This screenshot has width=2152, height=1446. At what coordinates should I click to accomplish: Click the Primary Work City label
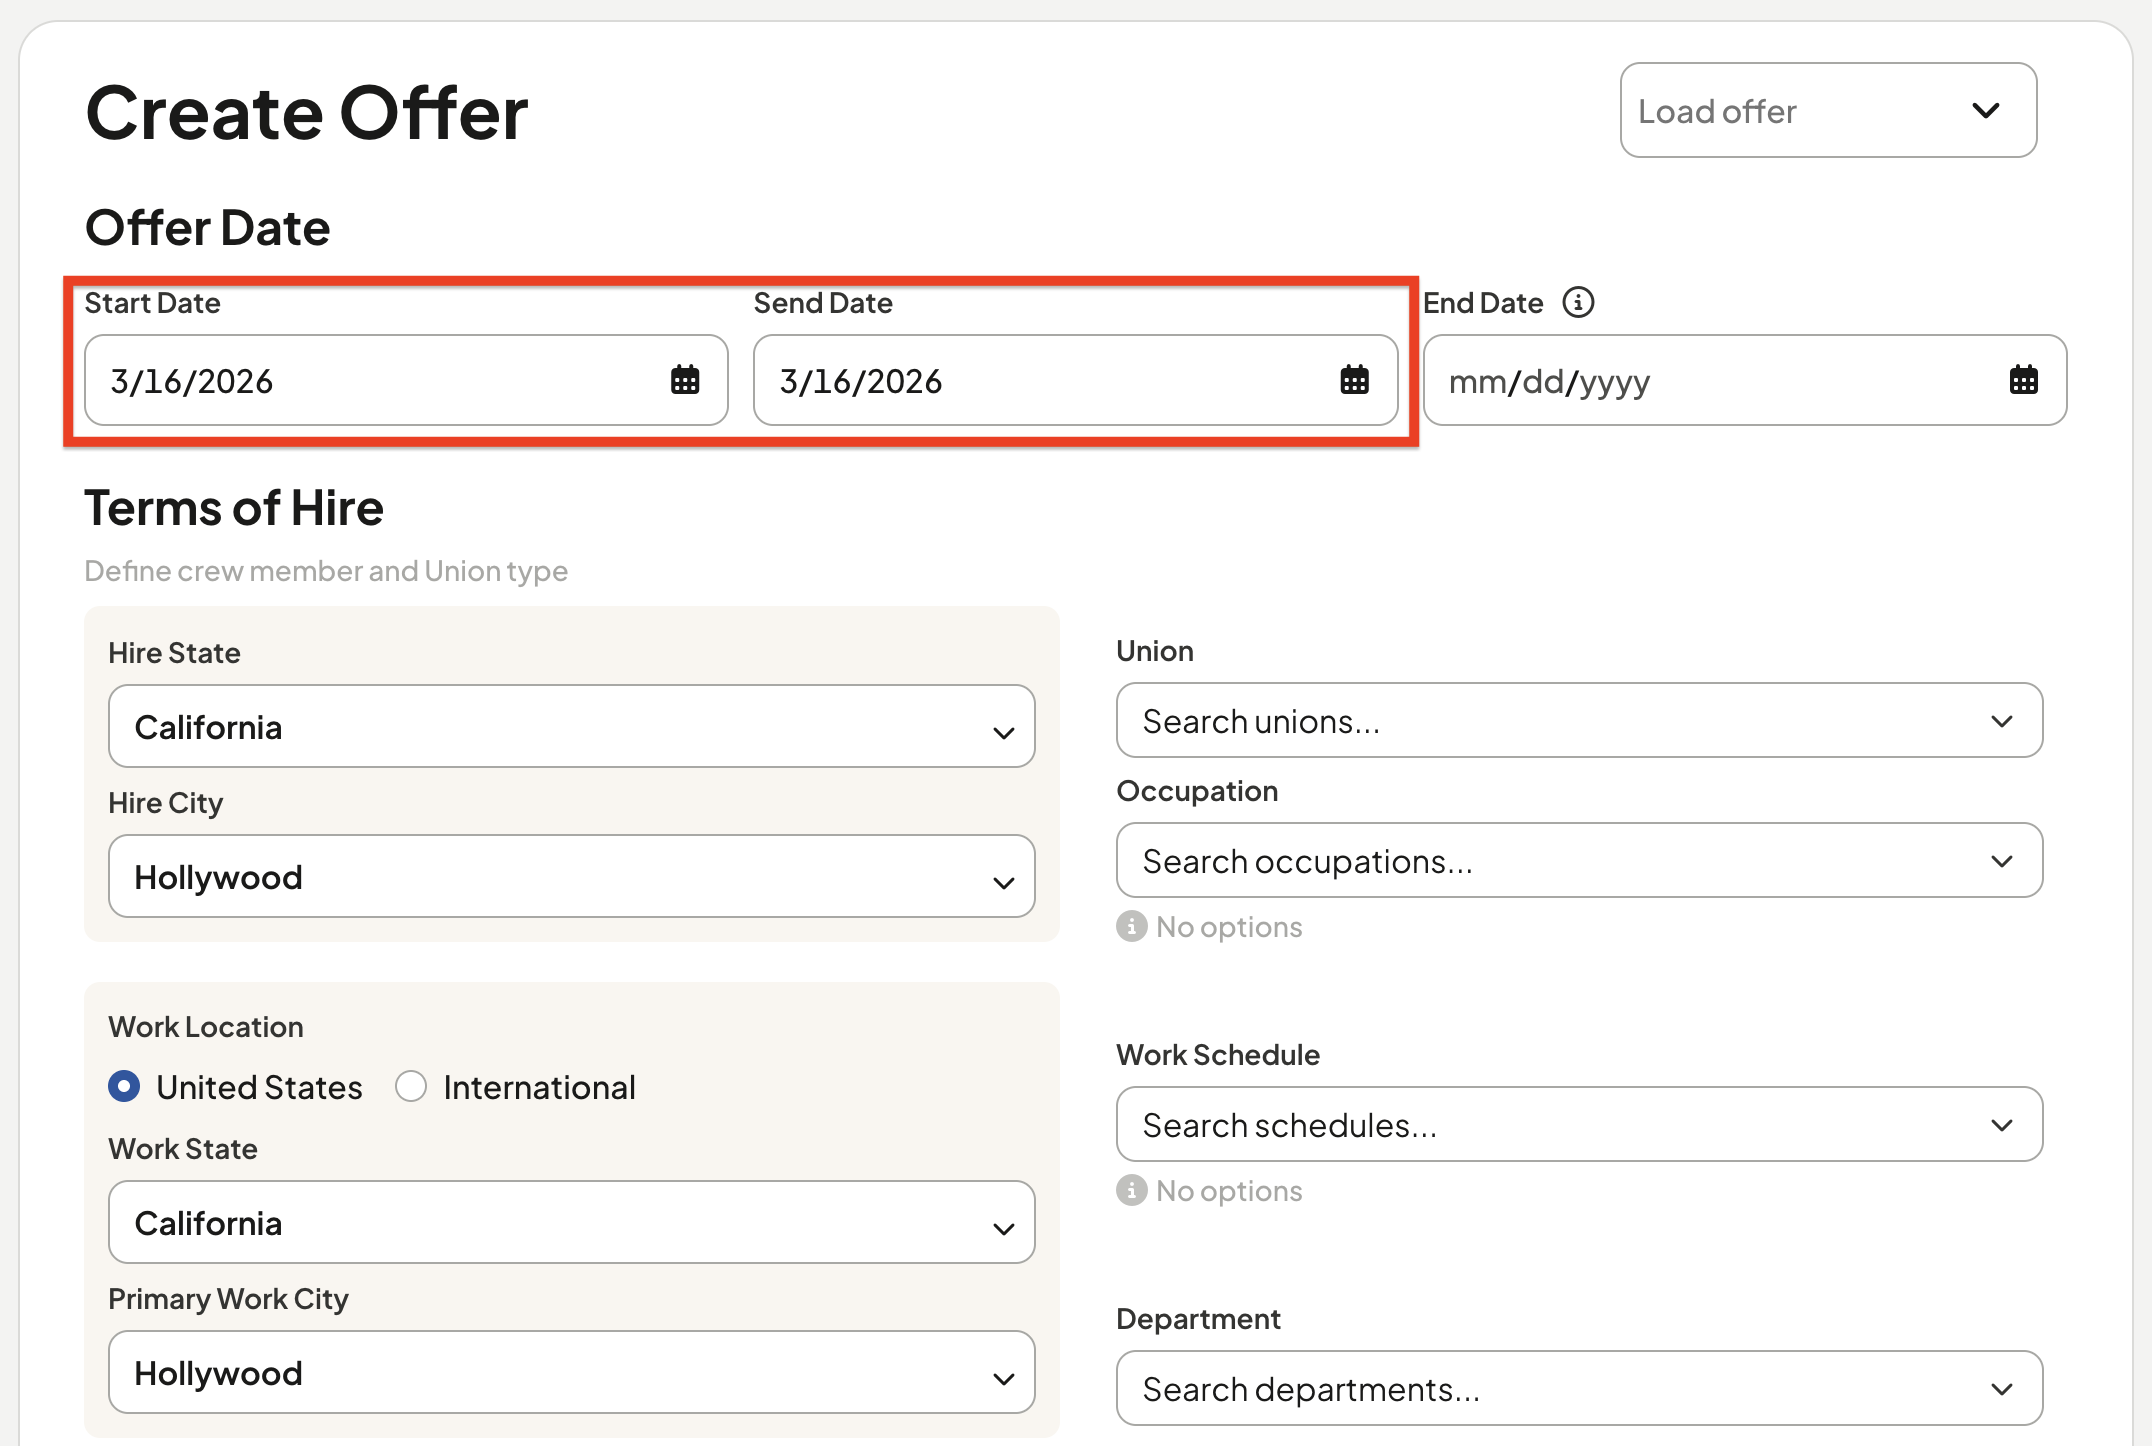pyautogui.click(x=228, y=1299)
